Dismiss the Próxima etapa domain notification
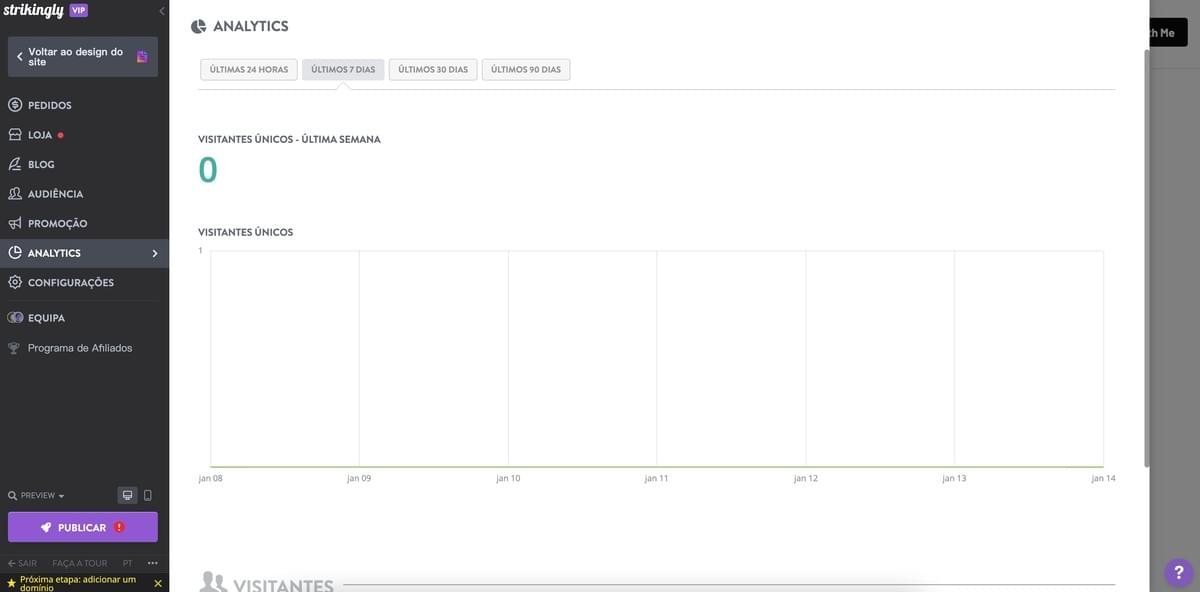 (155, 582)
